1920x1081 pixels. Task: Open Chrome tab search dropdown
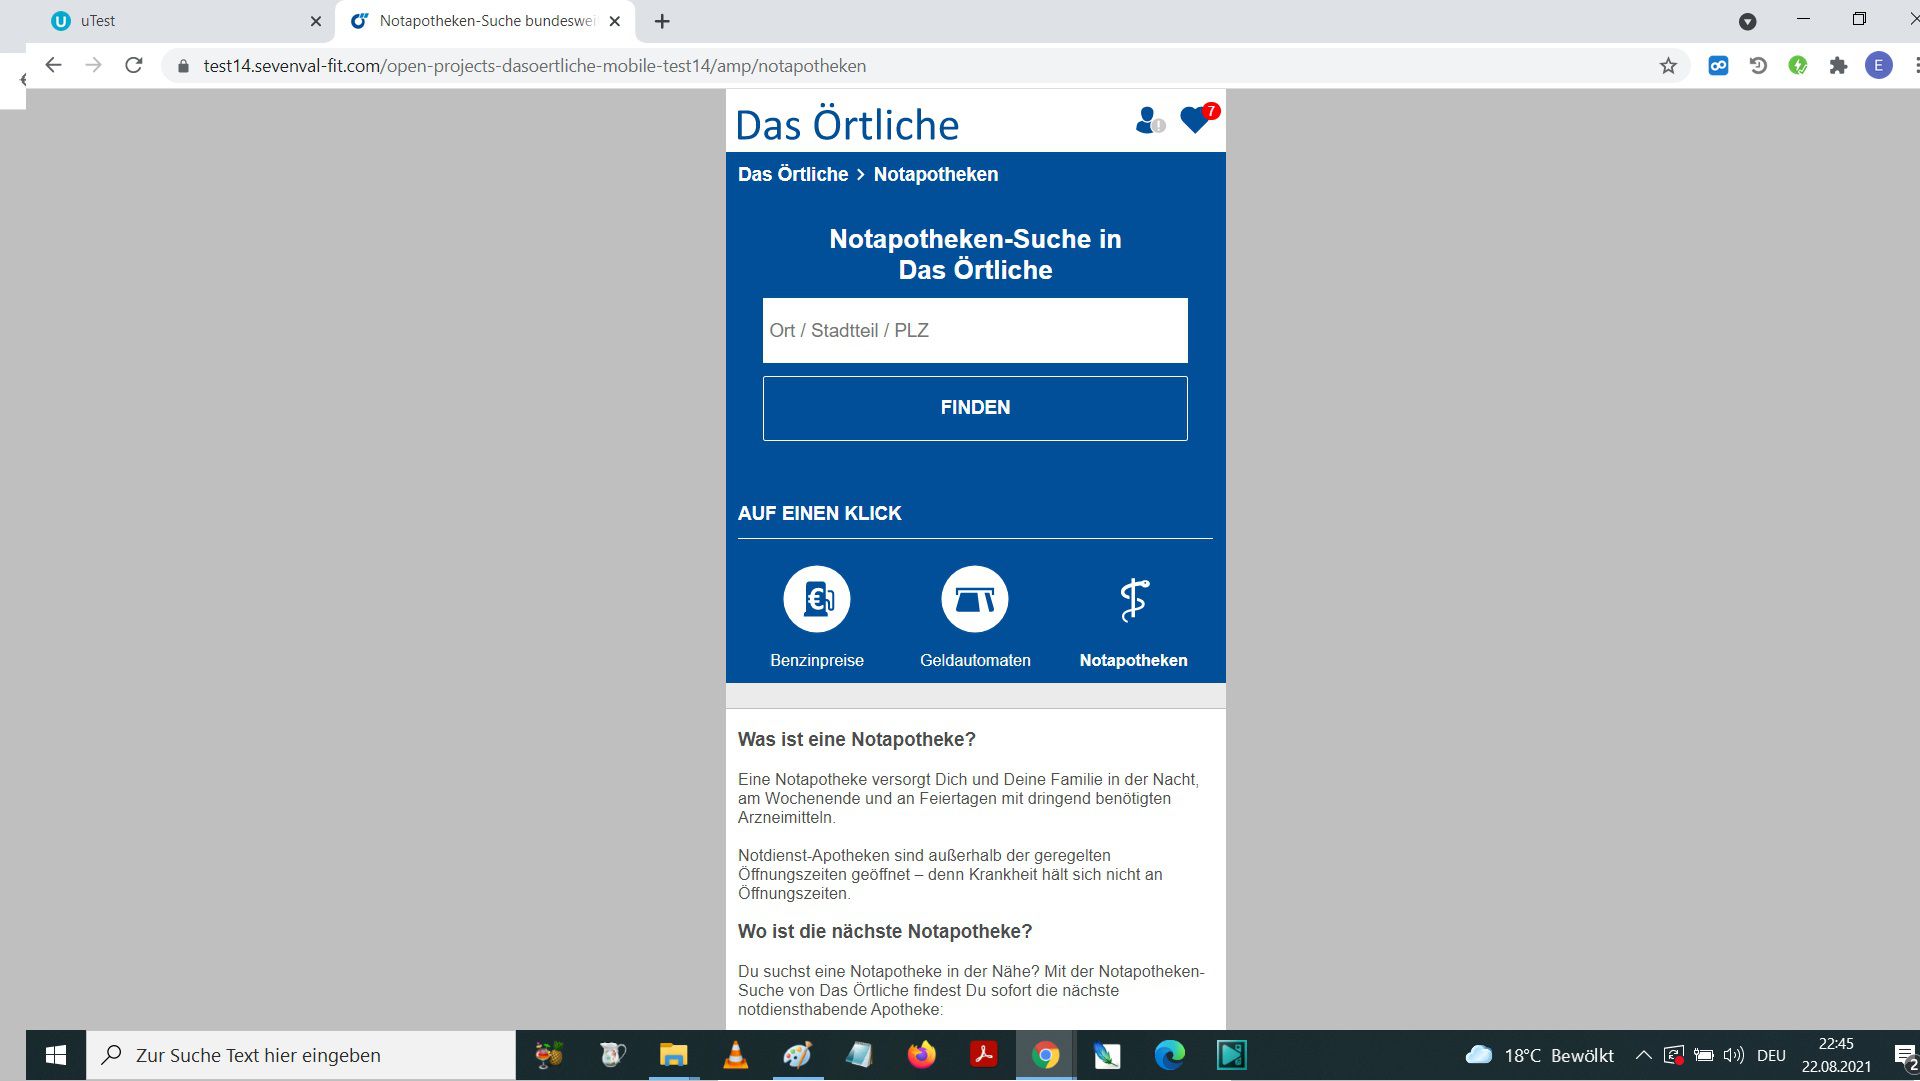[1747, 21]
